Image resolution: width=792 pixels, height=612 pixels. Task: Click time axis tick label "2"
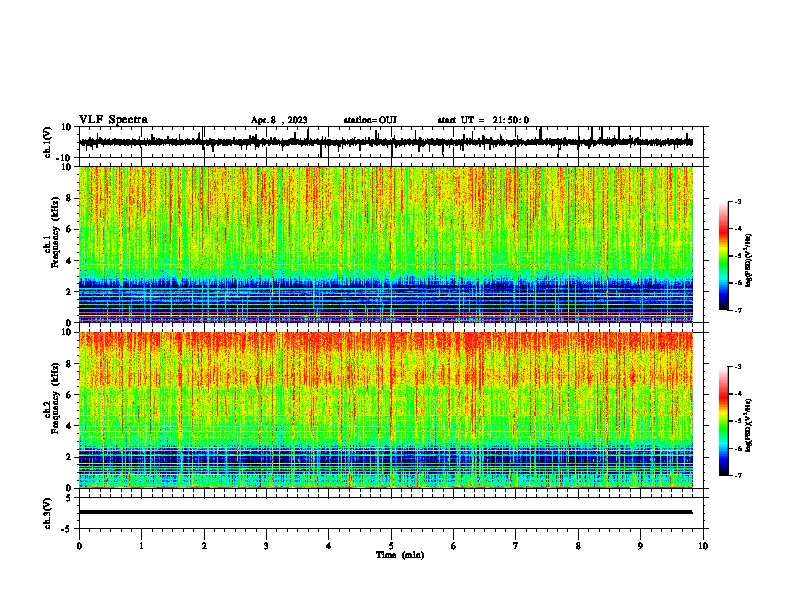(x=204, y=546)
